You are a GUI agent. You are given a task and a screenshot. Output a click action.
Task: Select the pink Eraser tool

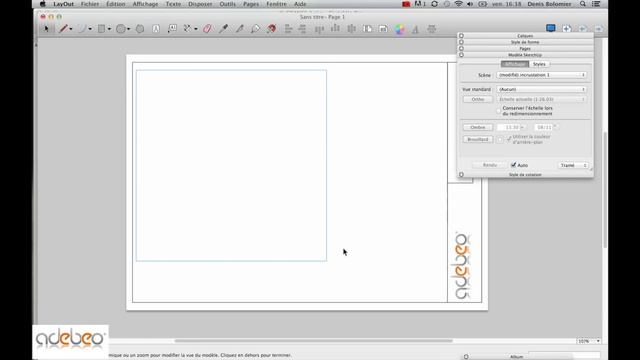(207, 29)
